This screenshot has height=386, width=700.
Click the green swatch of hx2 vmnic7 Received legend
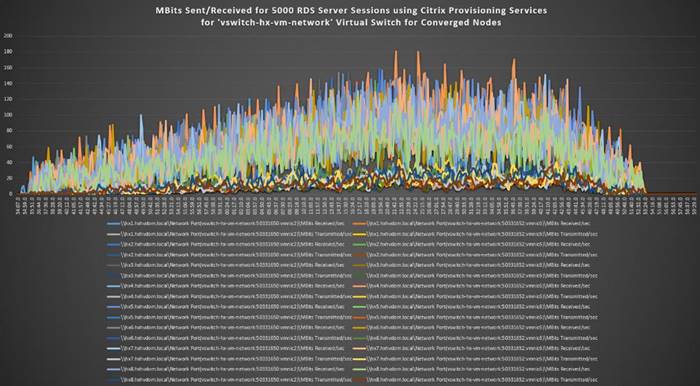[x=359, y=244]
